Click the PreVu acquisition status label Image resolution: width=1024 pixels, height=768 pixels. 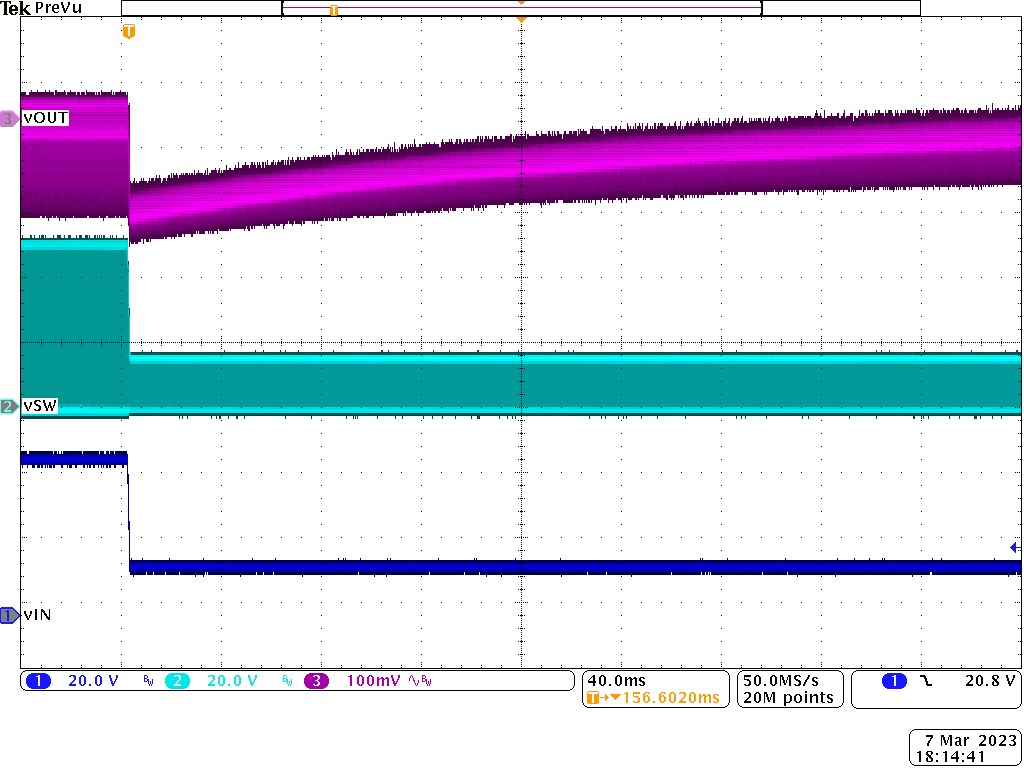pos(56,8)
